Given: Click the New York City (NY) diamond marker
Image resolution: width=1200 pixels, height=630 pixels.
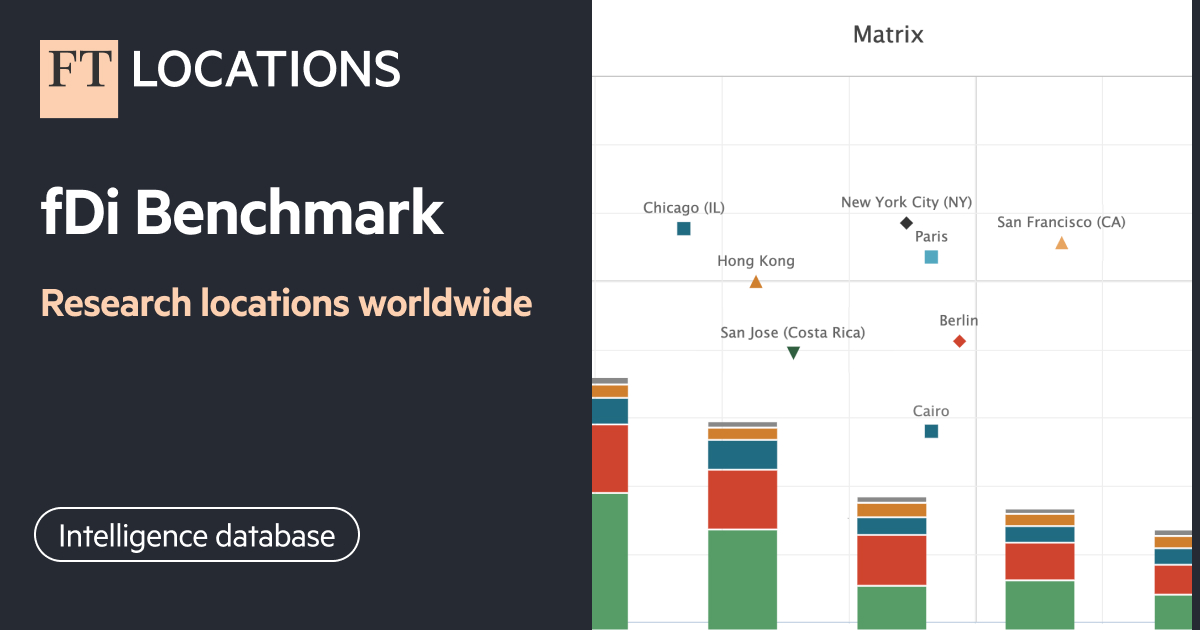Looking at the screenshot, I should 906,222.
